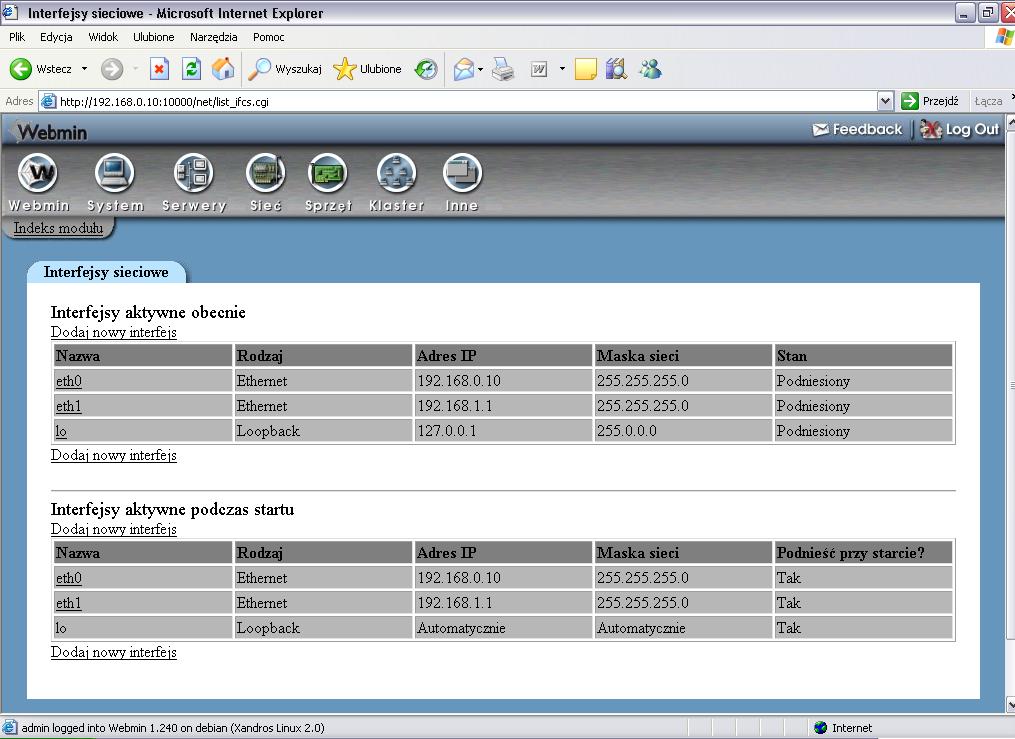Click the Stan column header
The image size is (1015, 739).
(x=864, y=356)
